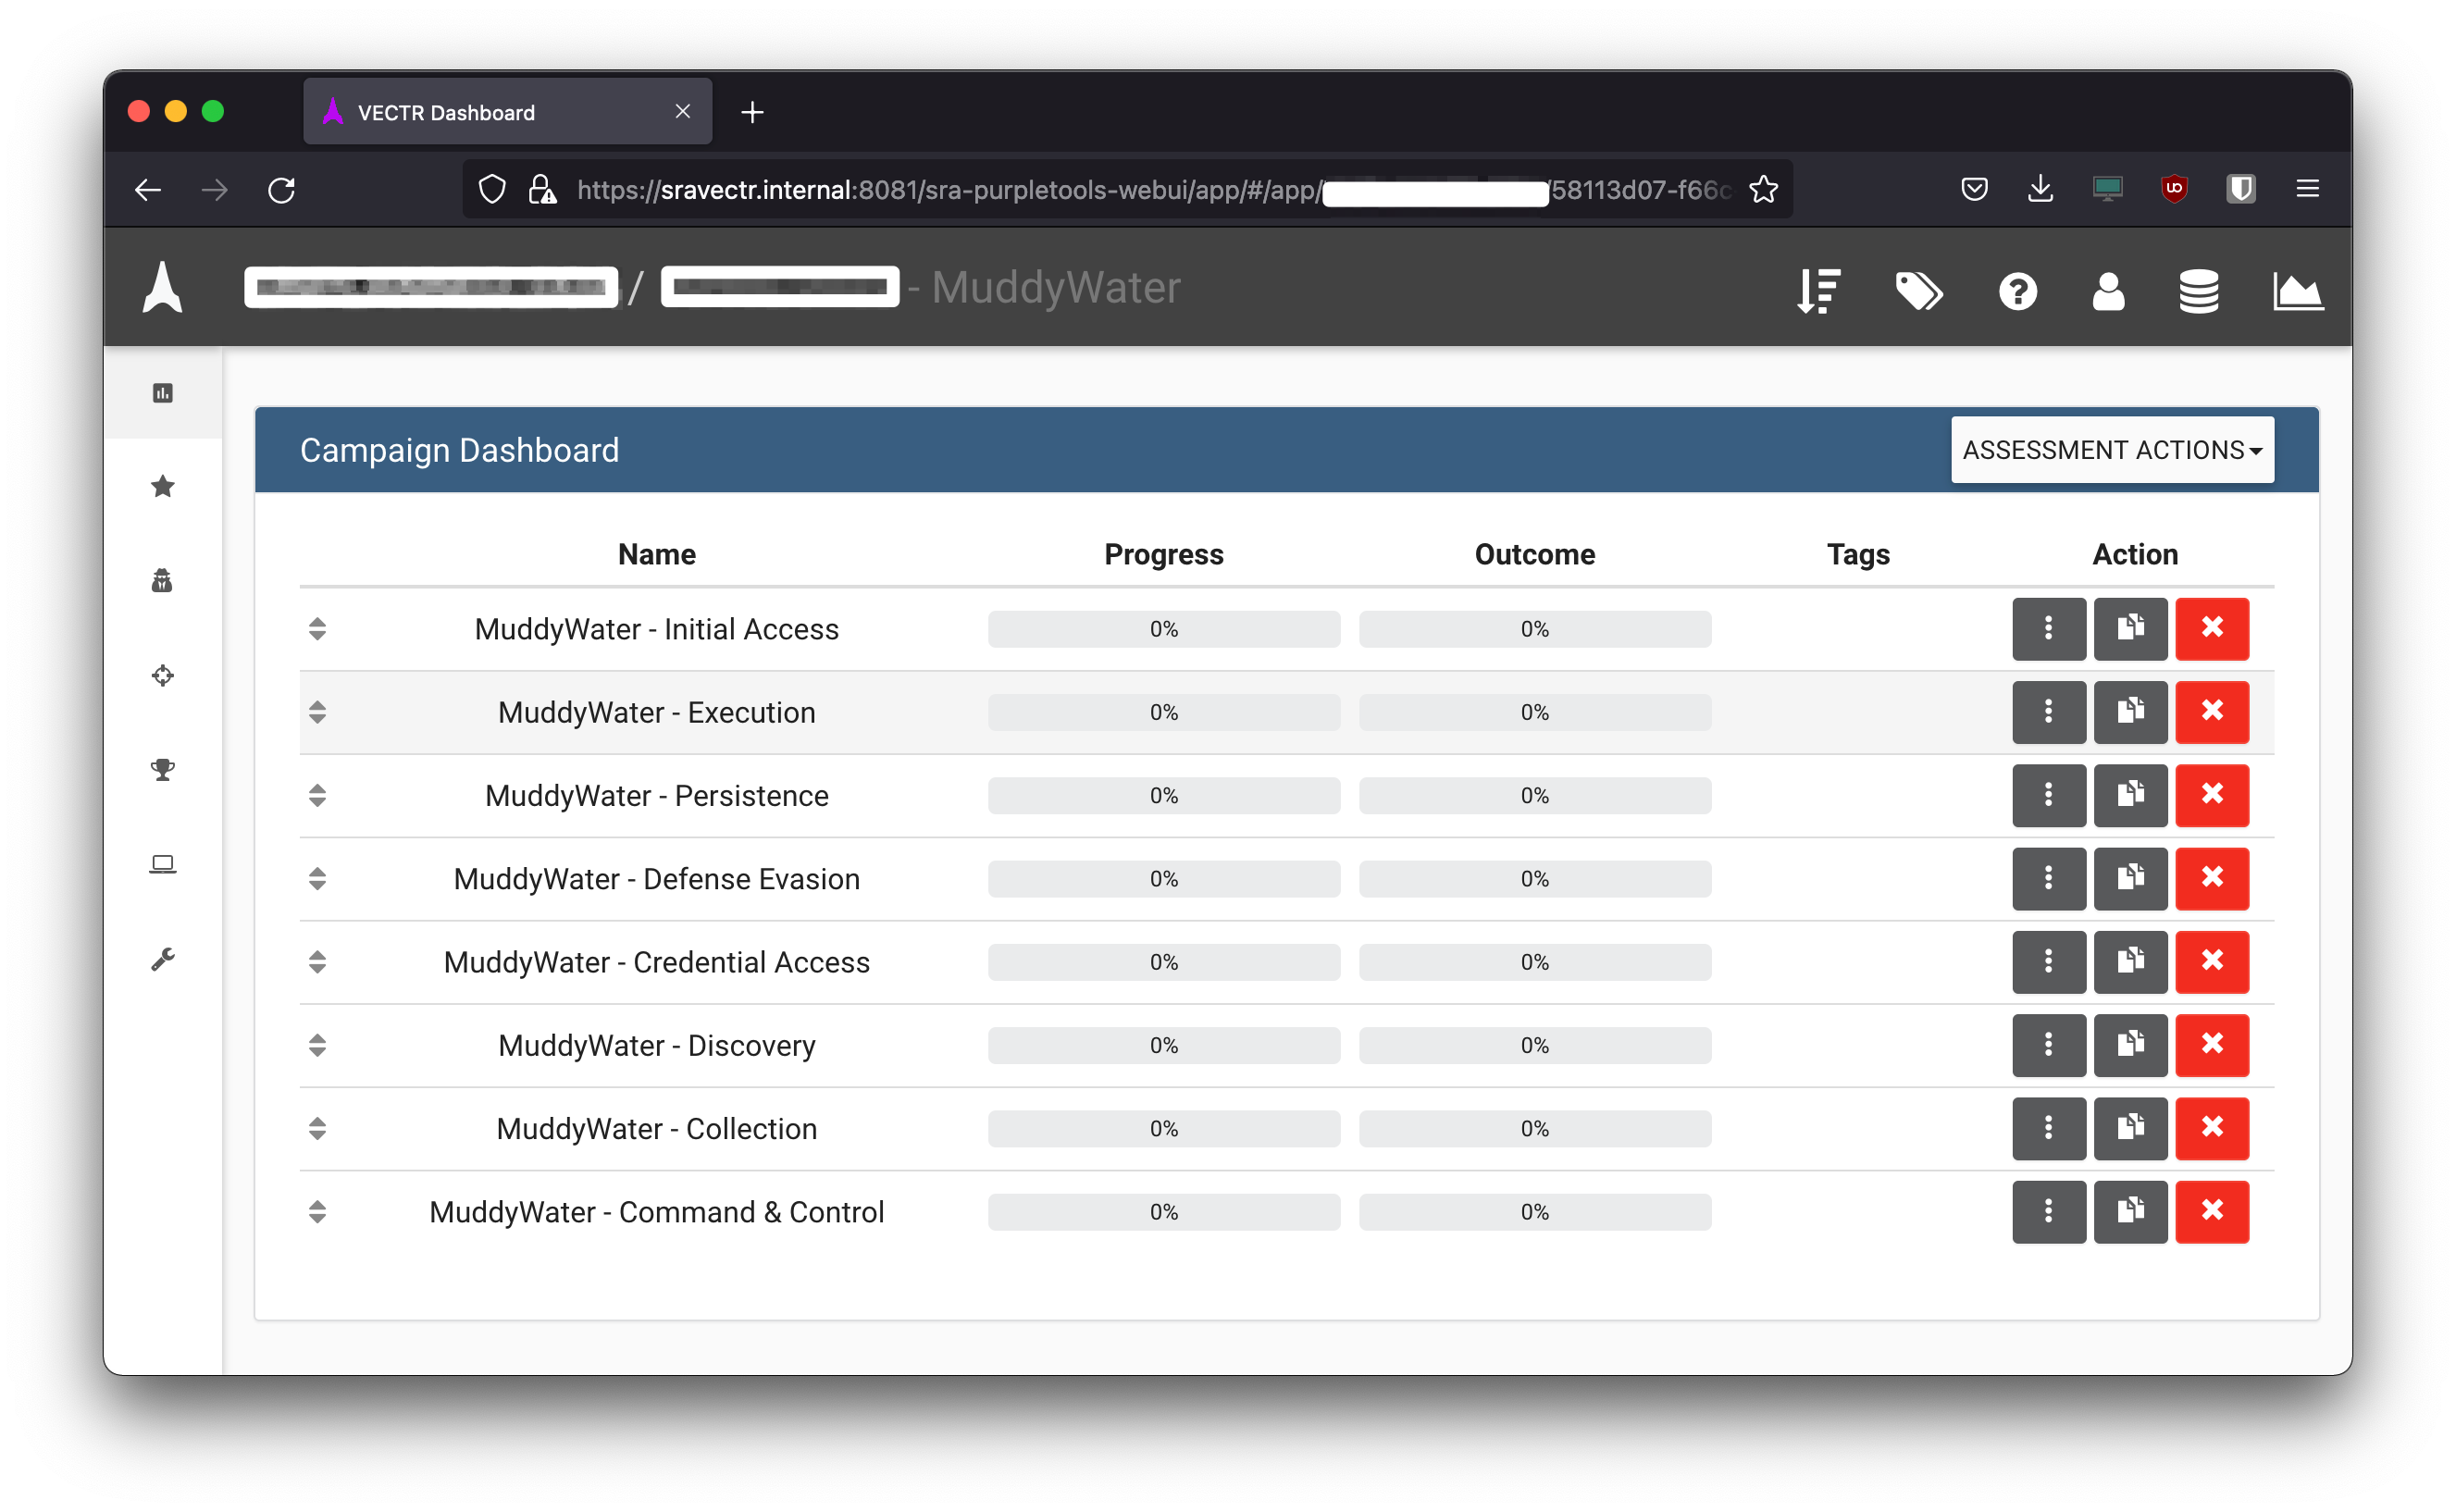Select the star sidebar icon

pos(163,486)
